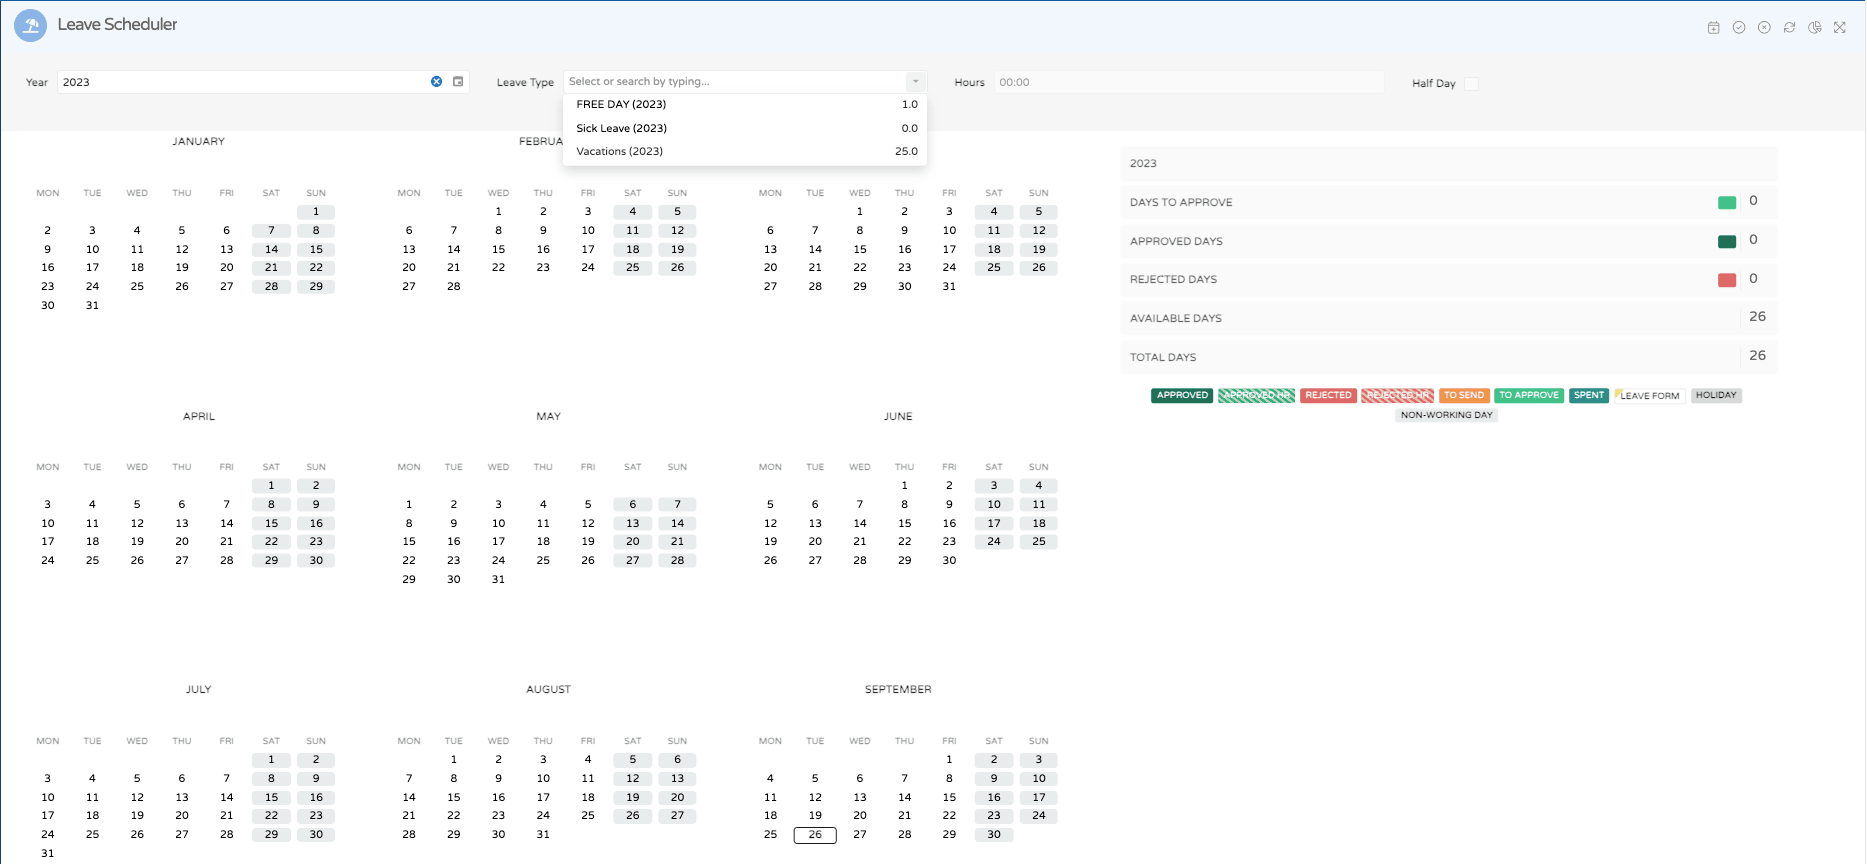
Task: Click the SEPTEMBER month heading
Action: click(x=898, y=690)
